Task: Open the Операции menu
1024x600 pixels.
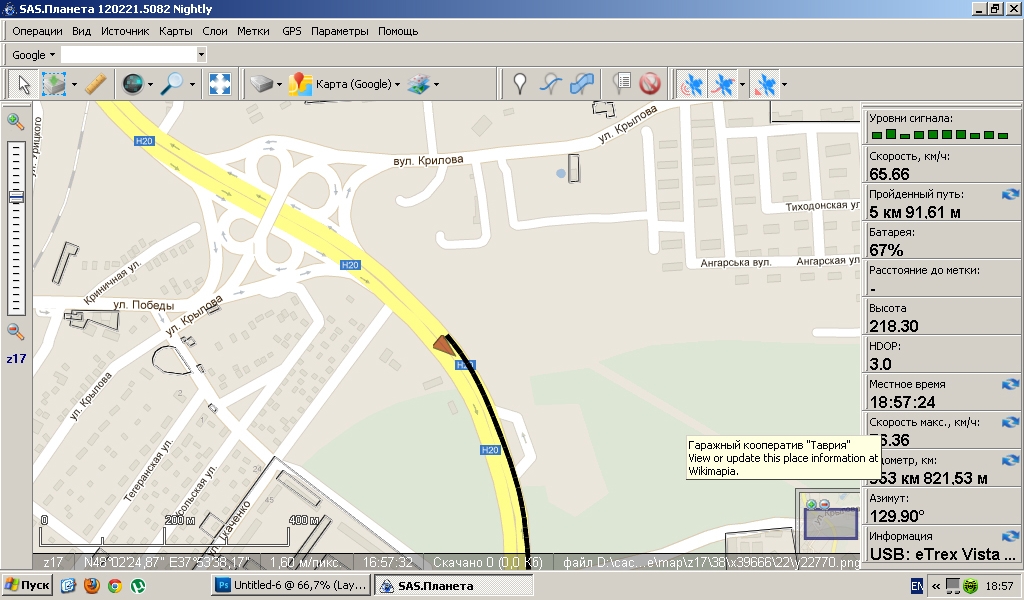Action: [x=37, y=31]
